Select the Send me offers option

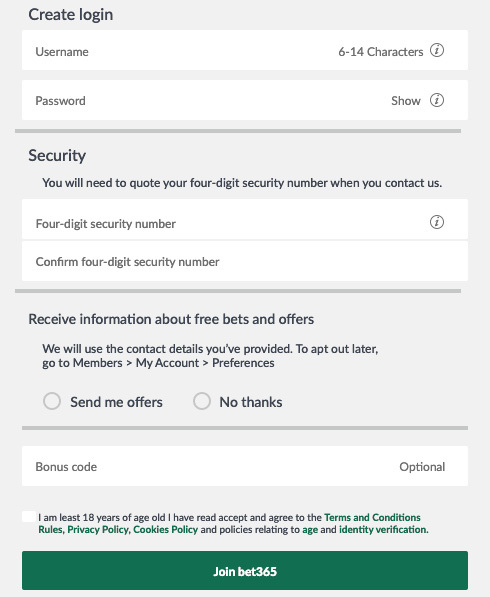52,401
